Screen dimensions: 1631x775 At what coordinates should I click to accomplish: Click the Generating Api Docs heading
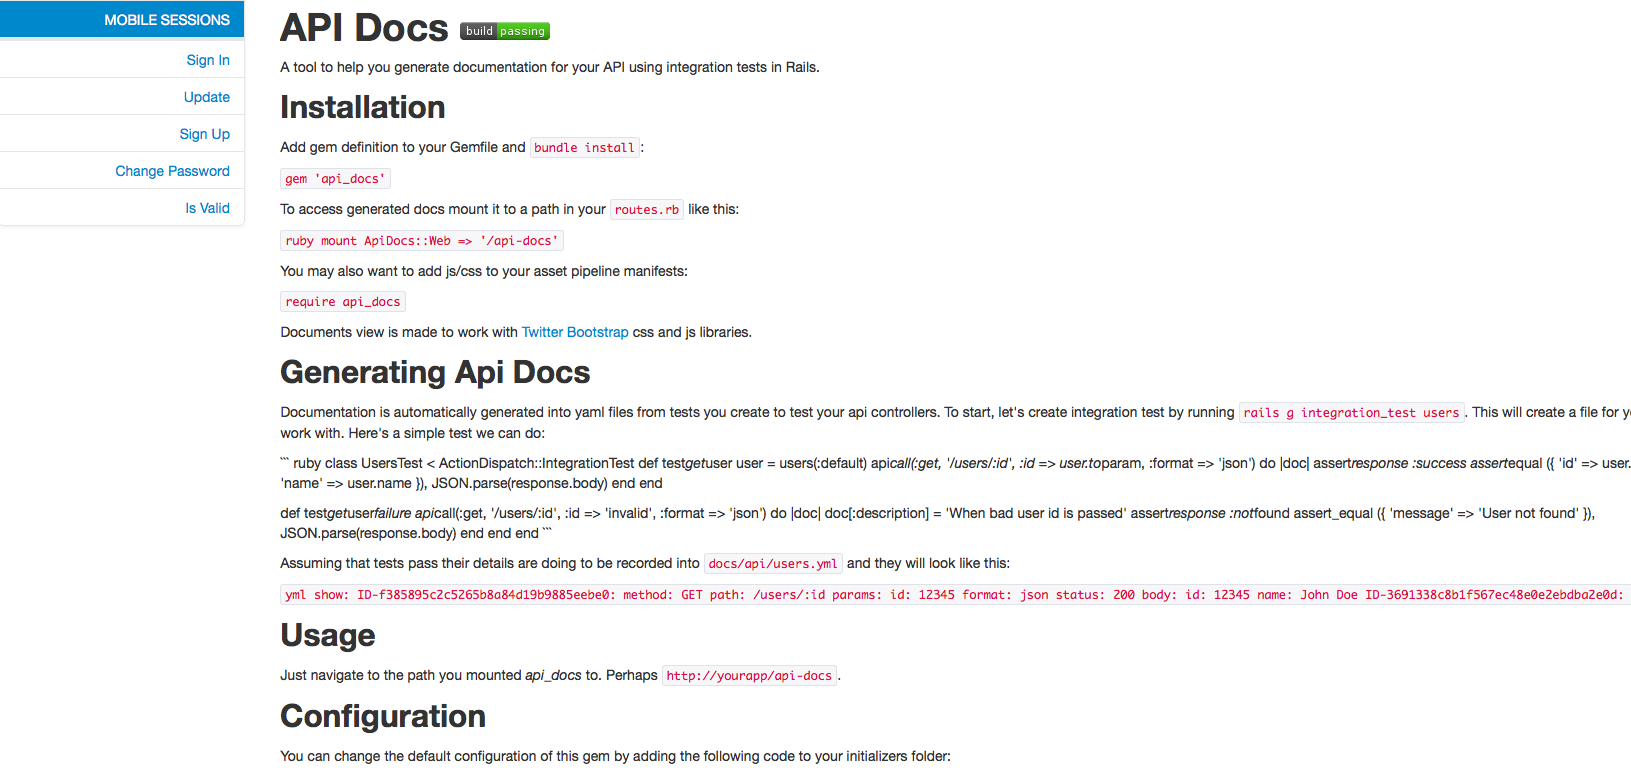[x=435, y=372]
